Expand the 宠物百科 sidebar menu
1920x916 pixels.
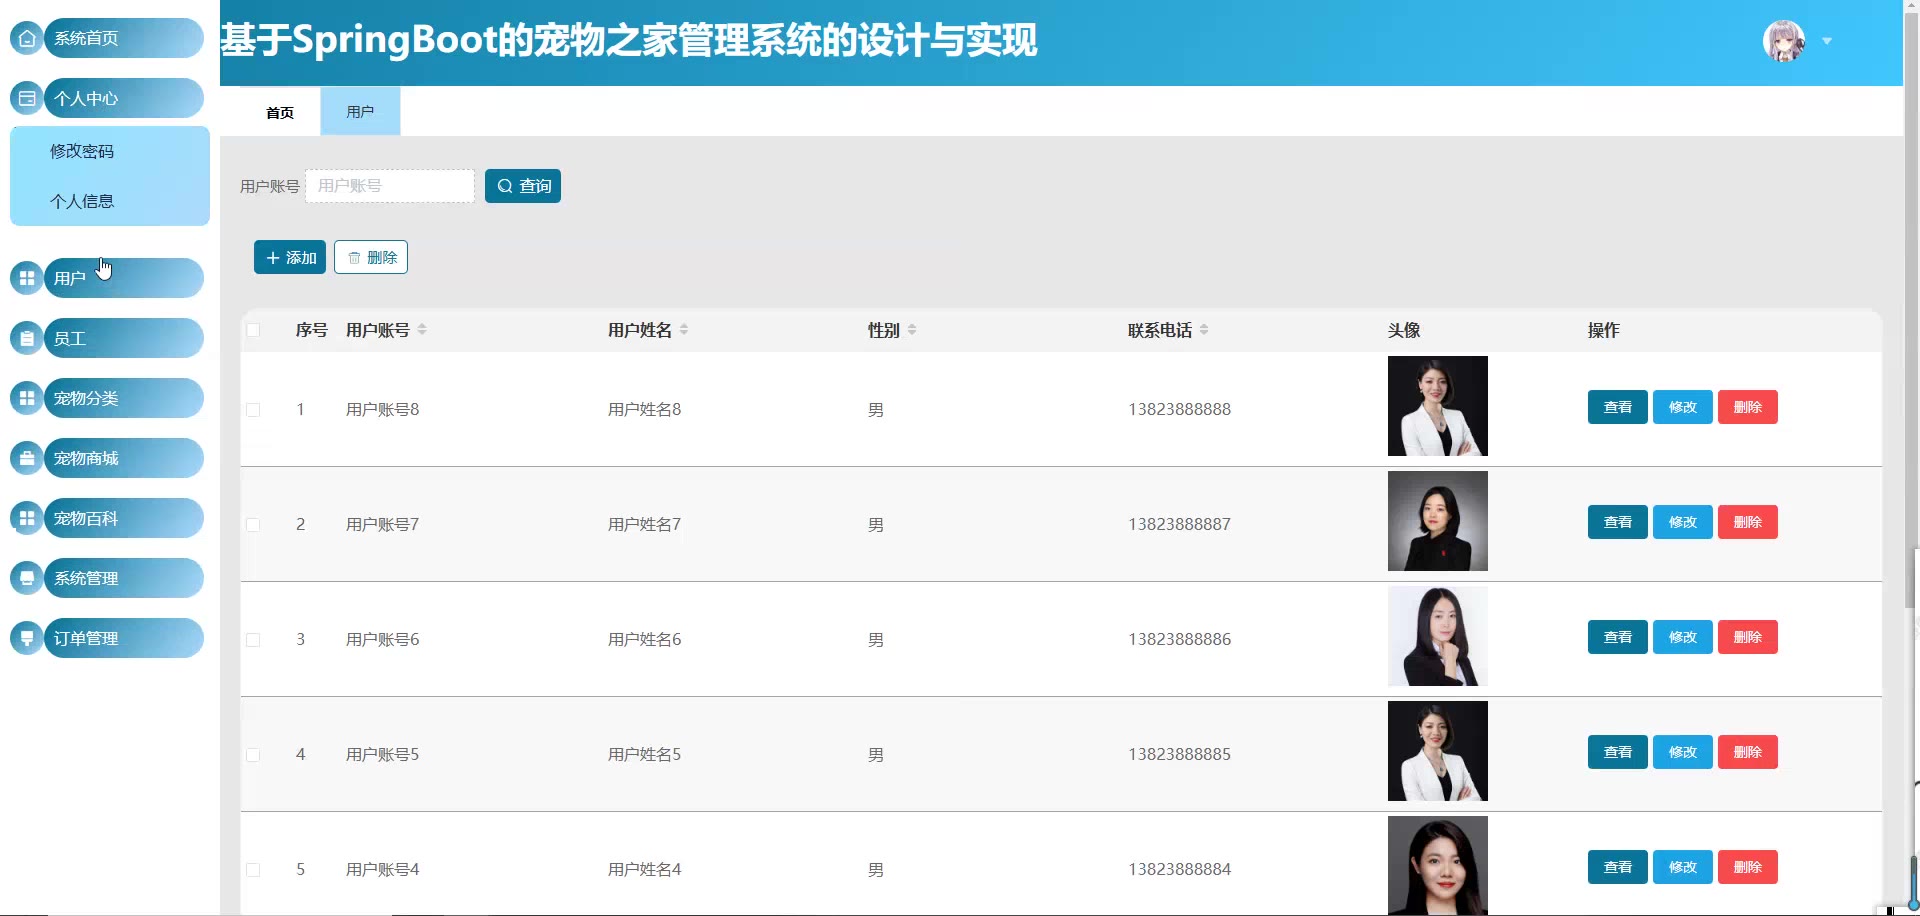click(x=124, y=518)
